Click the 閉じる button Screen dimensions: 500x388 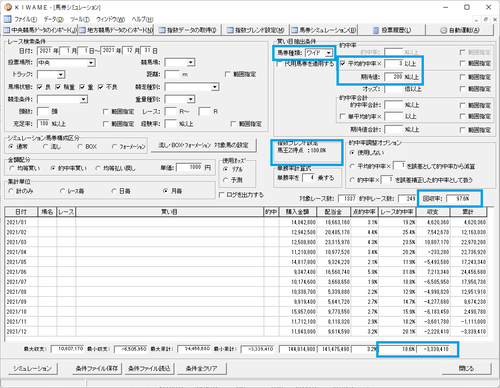click(466, 368)
